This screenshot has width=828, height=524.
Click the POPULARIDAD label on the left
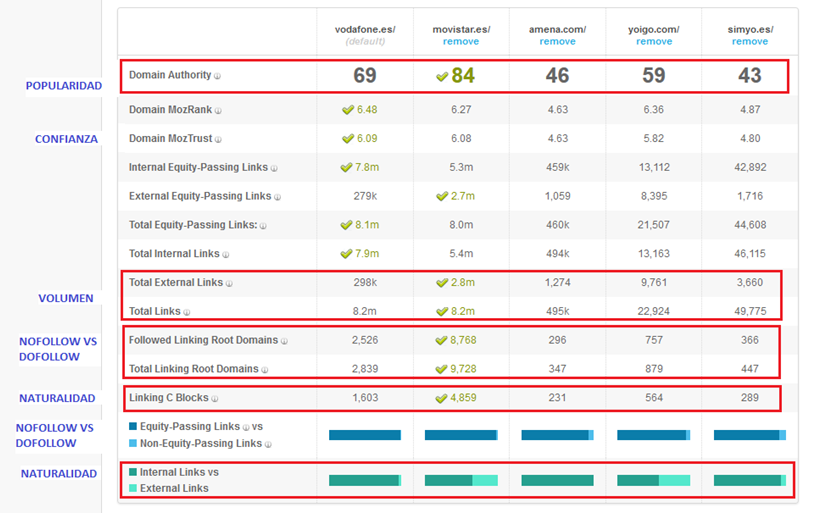[64, 86]
